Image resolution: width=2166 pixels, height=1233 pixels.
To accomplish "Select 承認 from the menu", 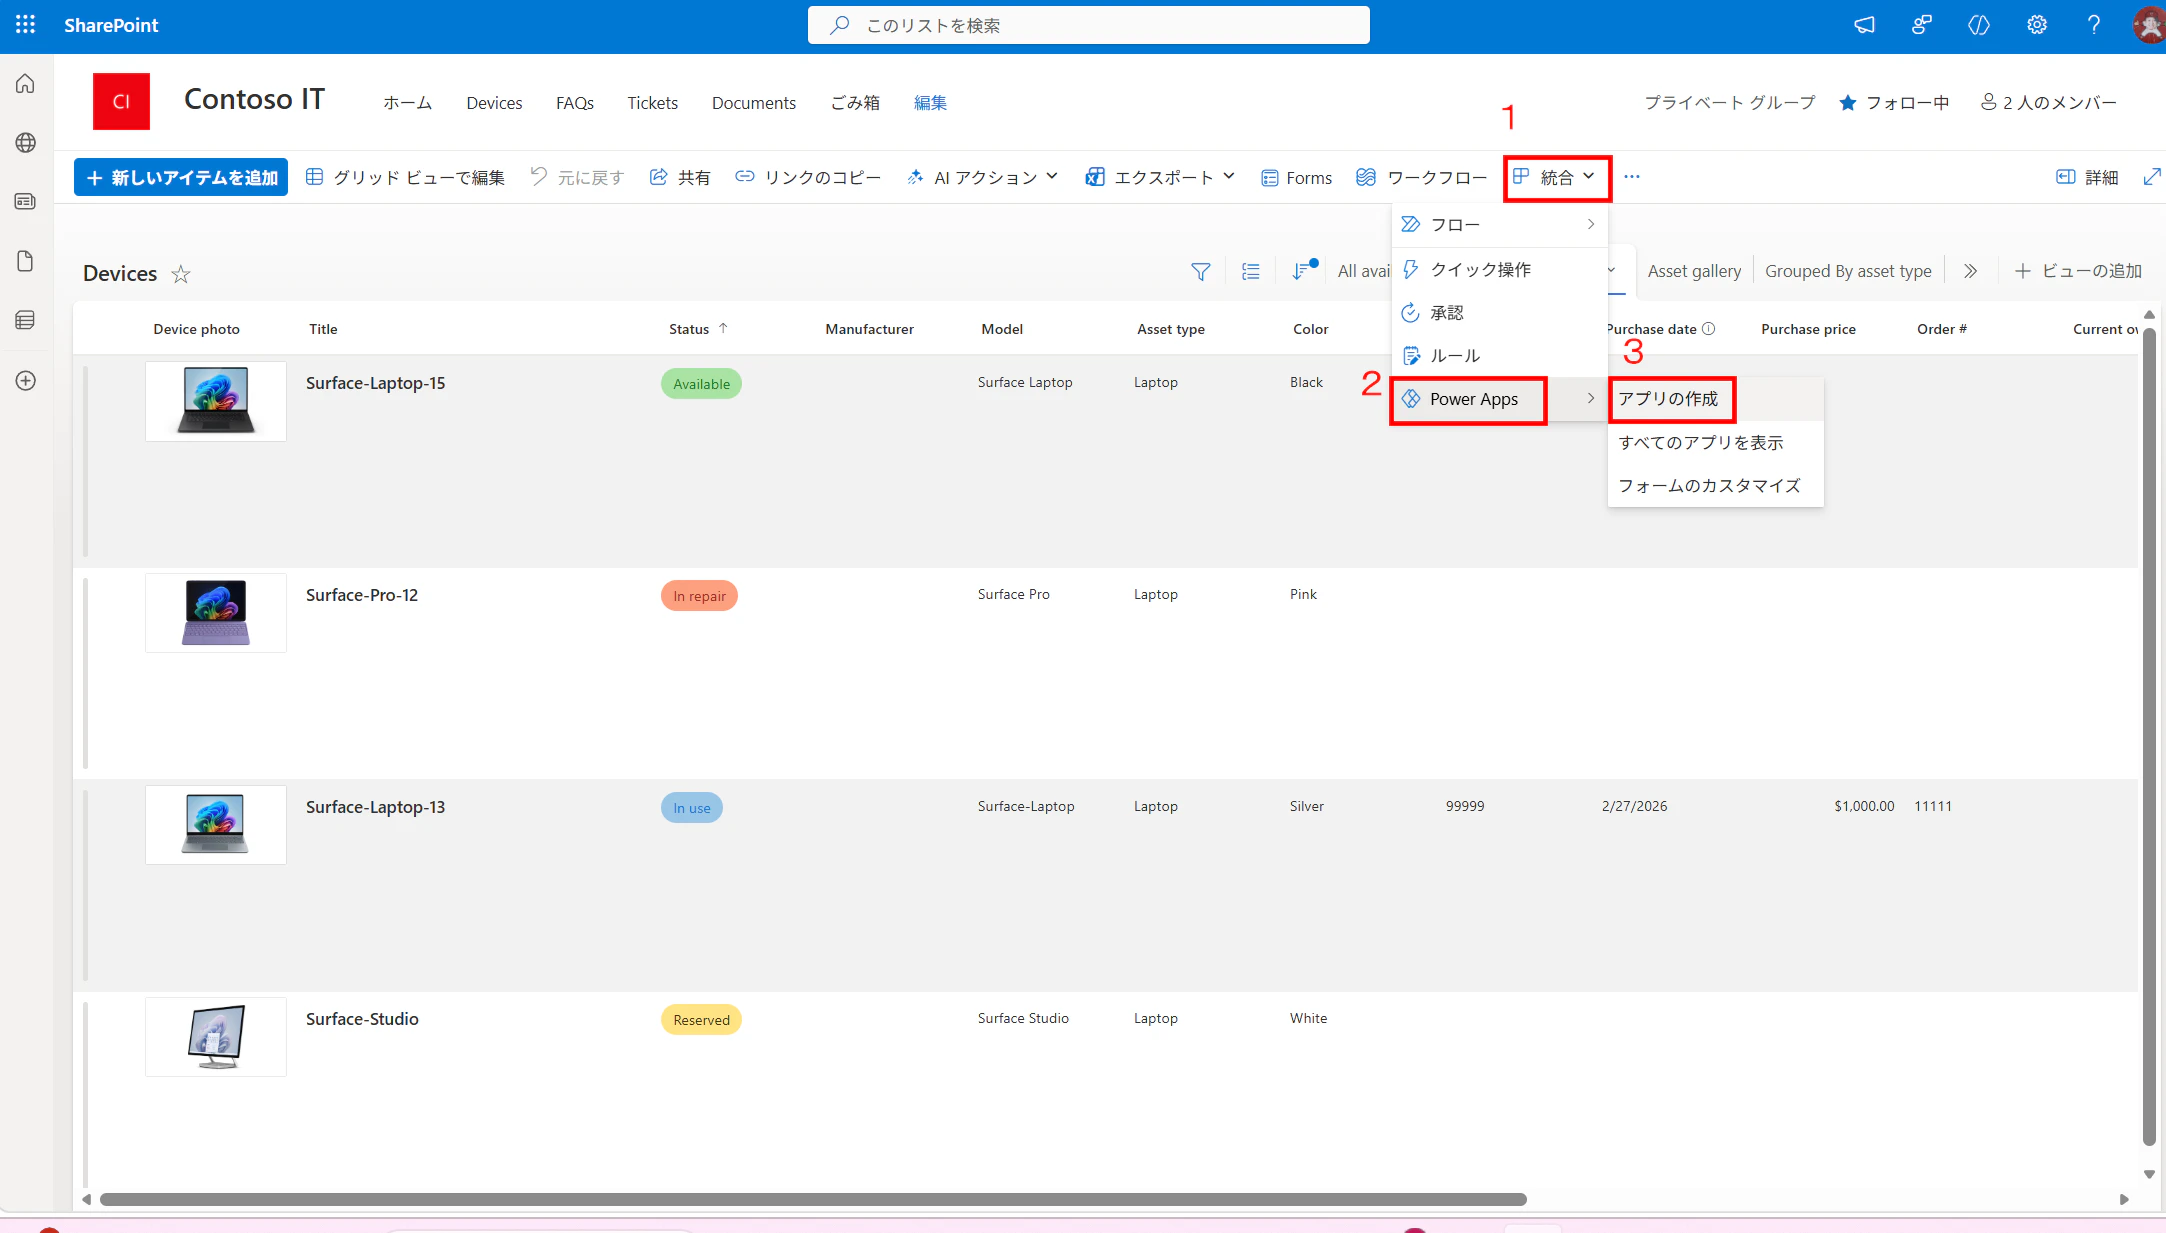I will pos(1500,313).
